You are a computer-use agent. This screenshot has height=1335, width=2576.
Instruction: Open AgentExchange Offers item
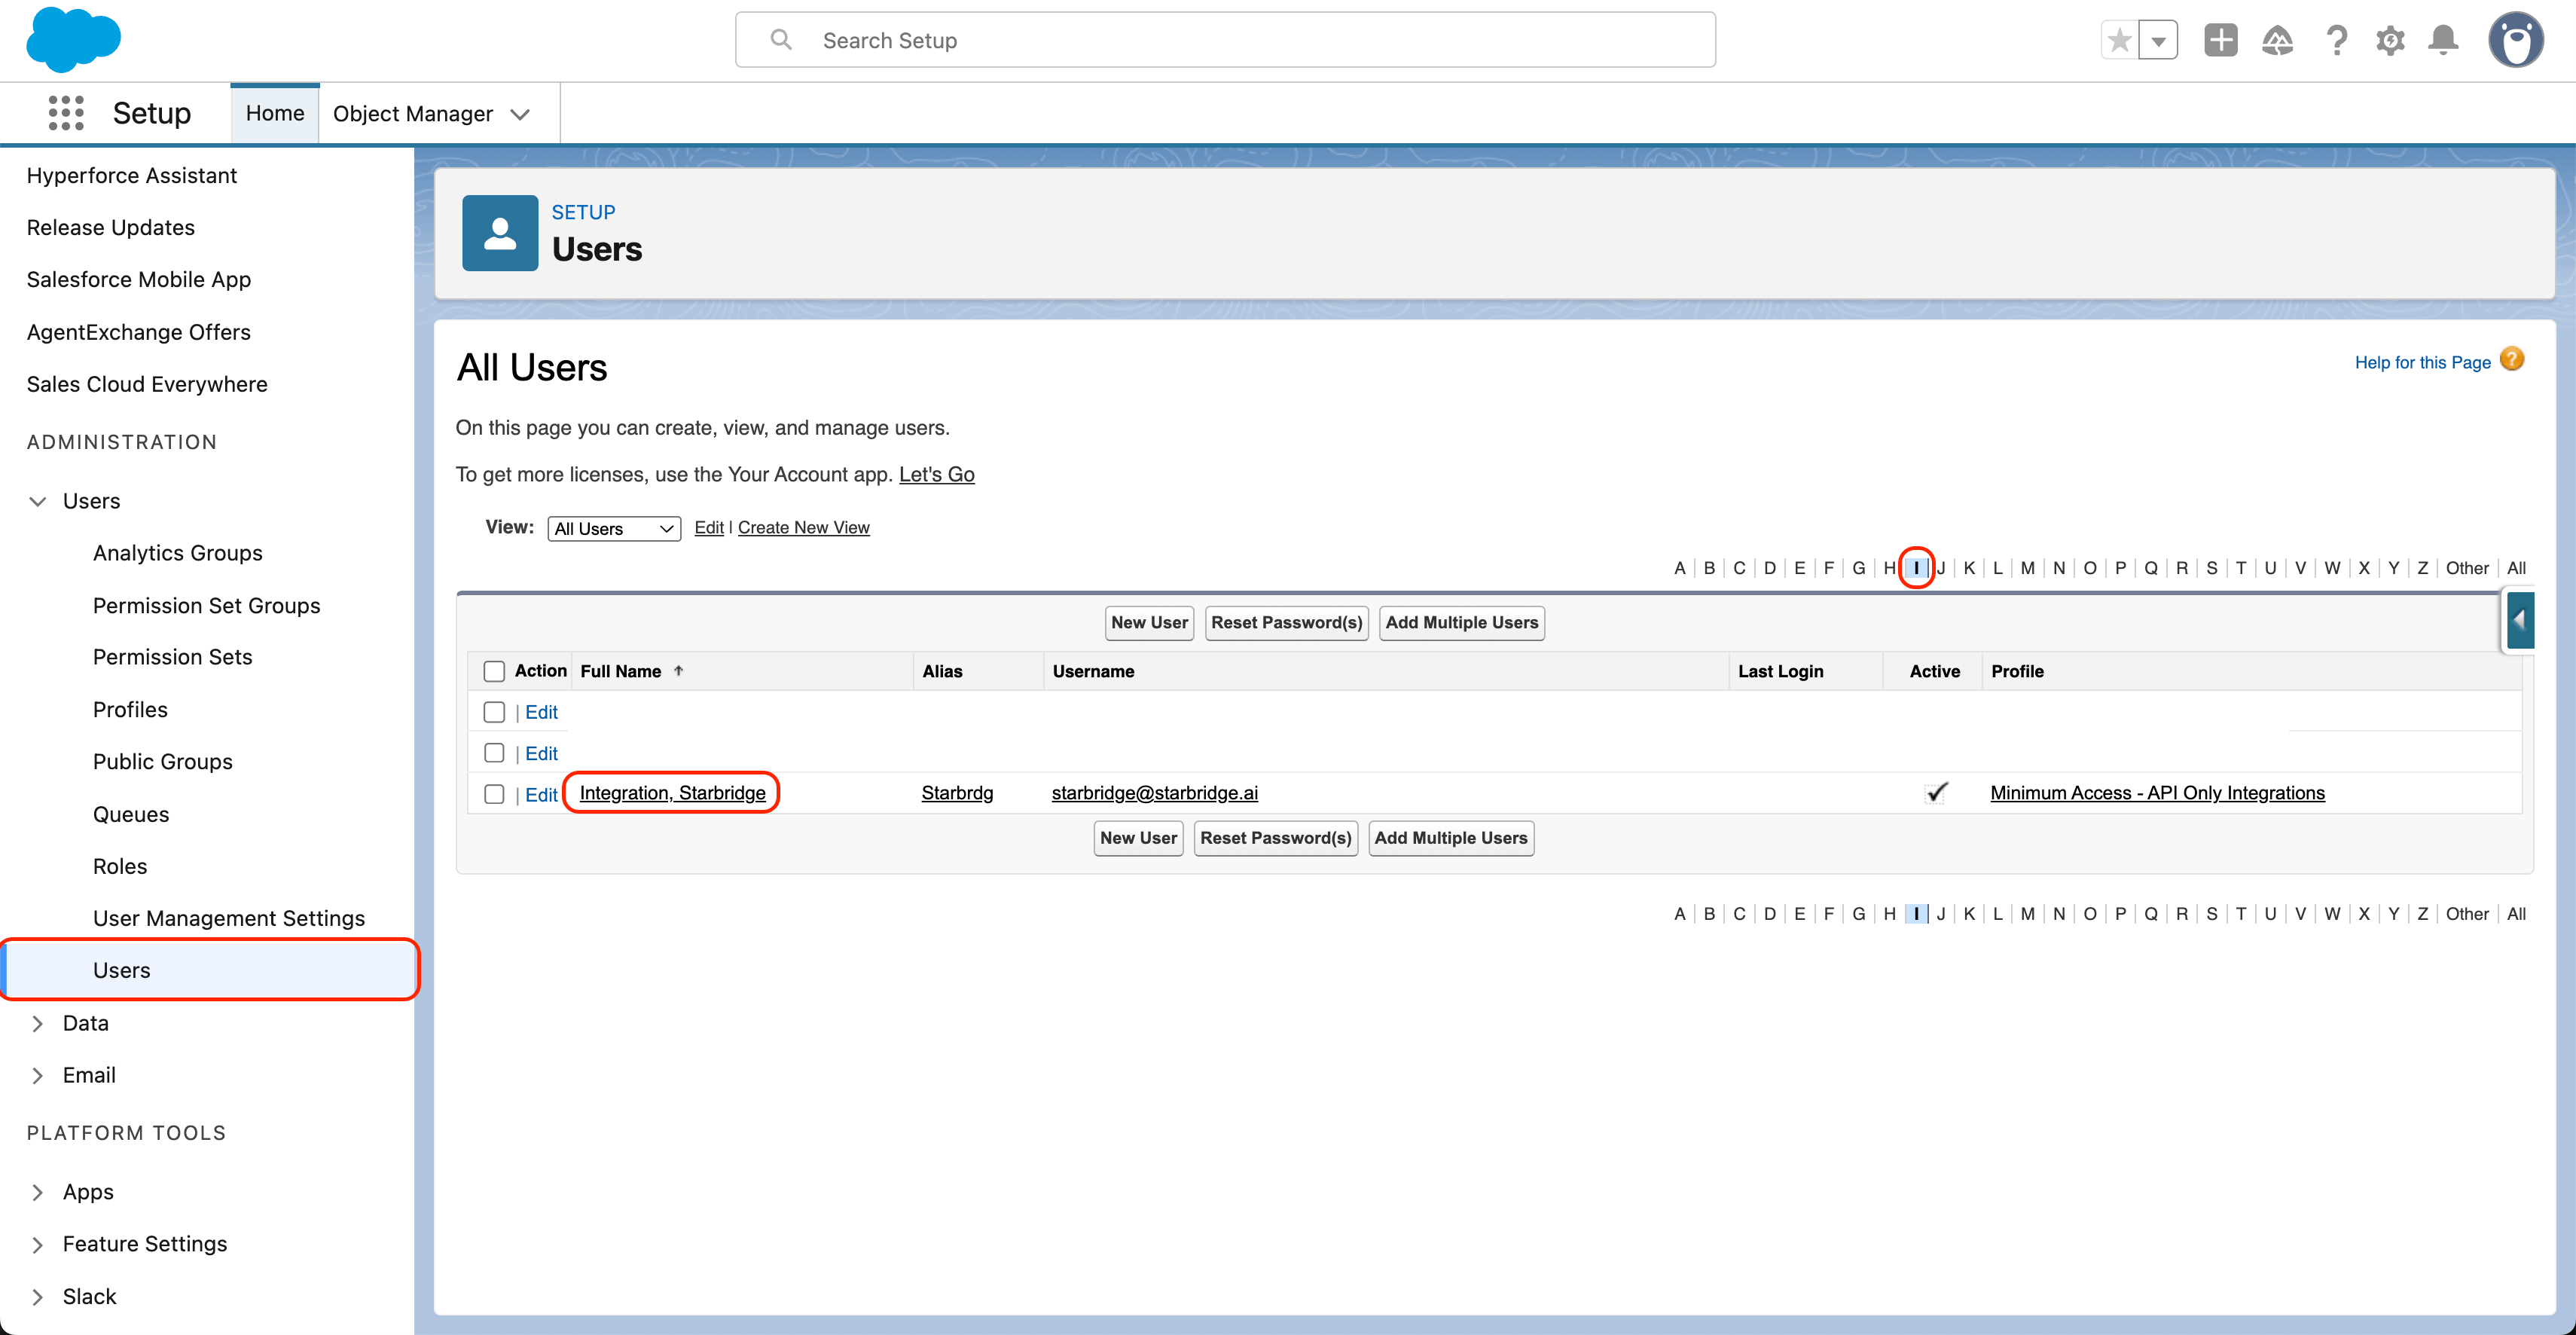[139, 332]
